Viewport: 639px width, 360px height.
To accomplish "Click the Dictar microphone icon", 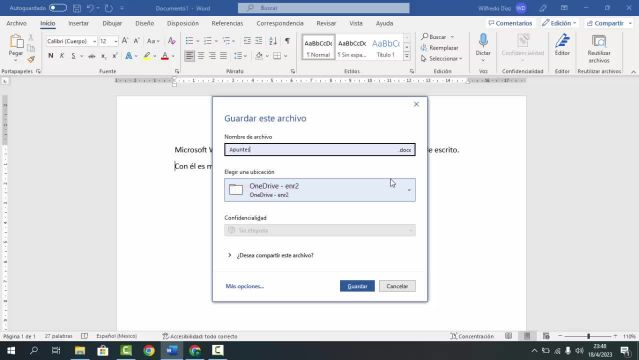I will 483,40.
